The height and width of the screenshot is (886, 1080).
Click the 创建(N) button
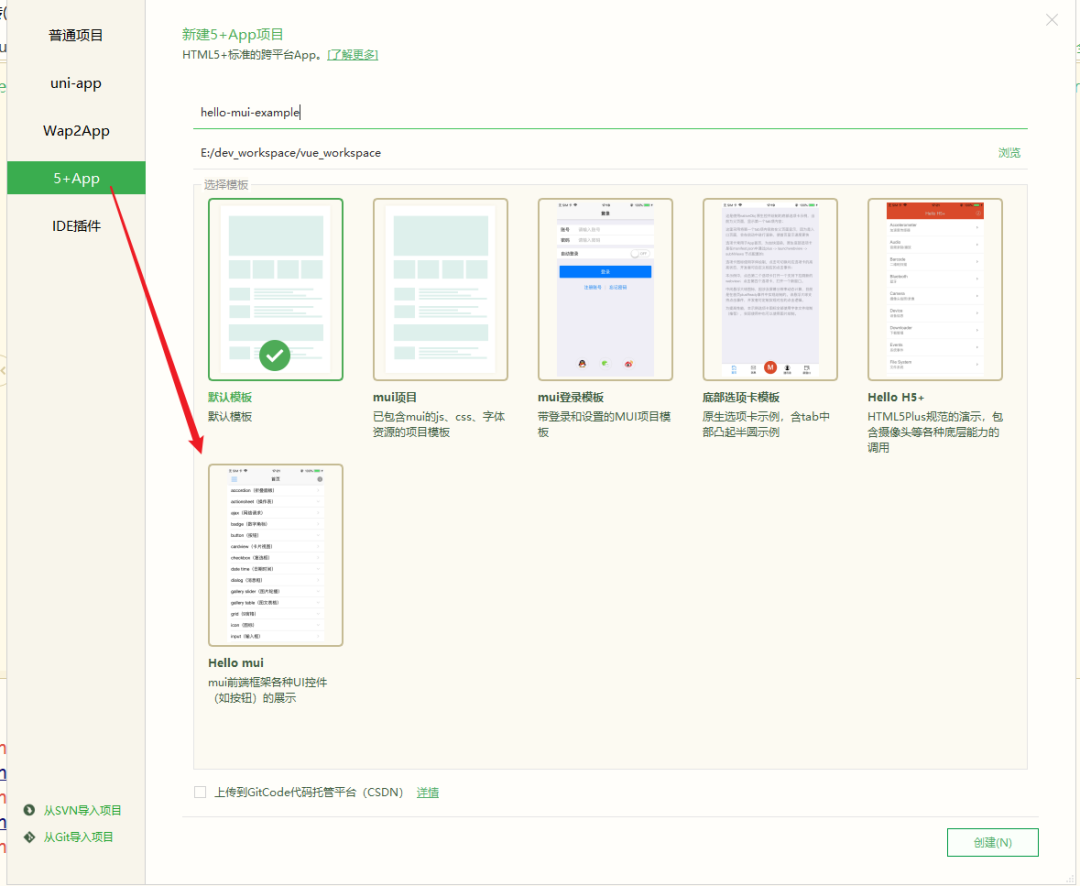[x=993, y=842]
